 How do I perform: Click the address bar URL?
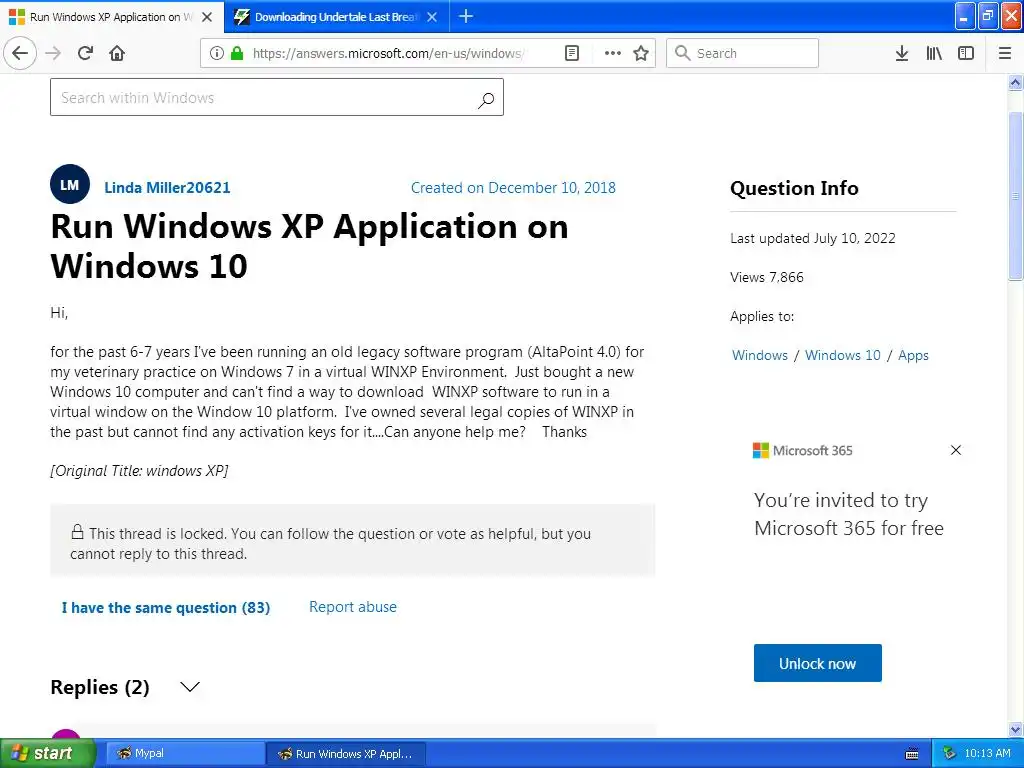coord(389,53)
